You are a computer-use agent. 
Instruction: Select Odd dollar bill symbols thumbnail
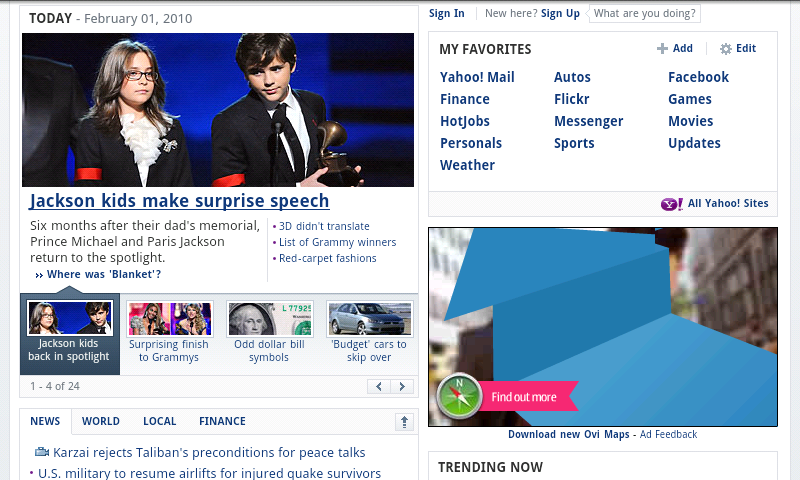pyautogui.click(x=269, y=333)
